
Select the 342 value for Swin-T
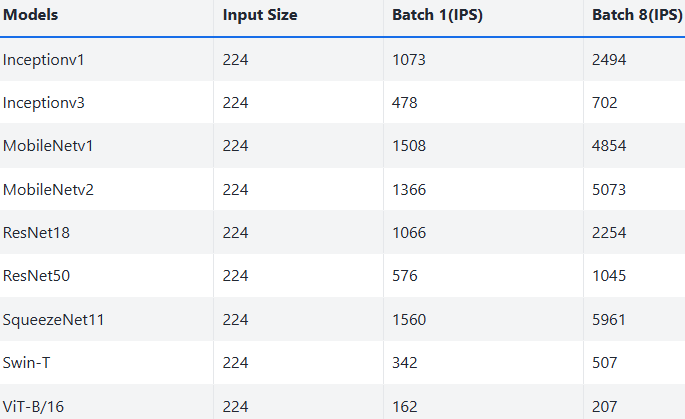[x=405, y=363]
